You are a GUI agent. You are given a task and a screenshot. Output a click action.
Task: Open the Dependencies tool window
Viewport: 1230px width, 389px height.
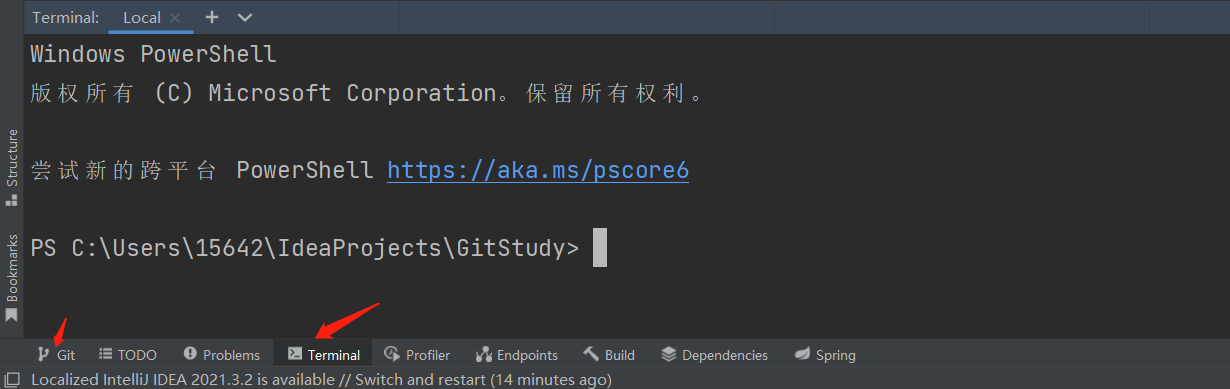point(715,354)
